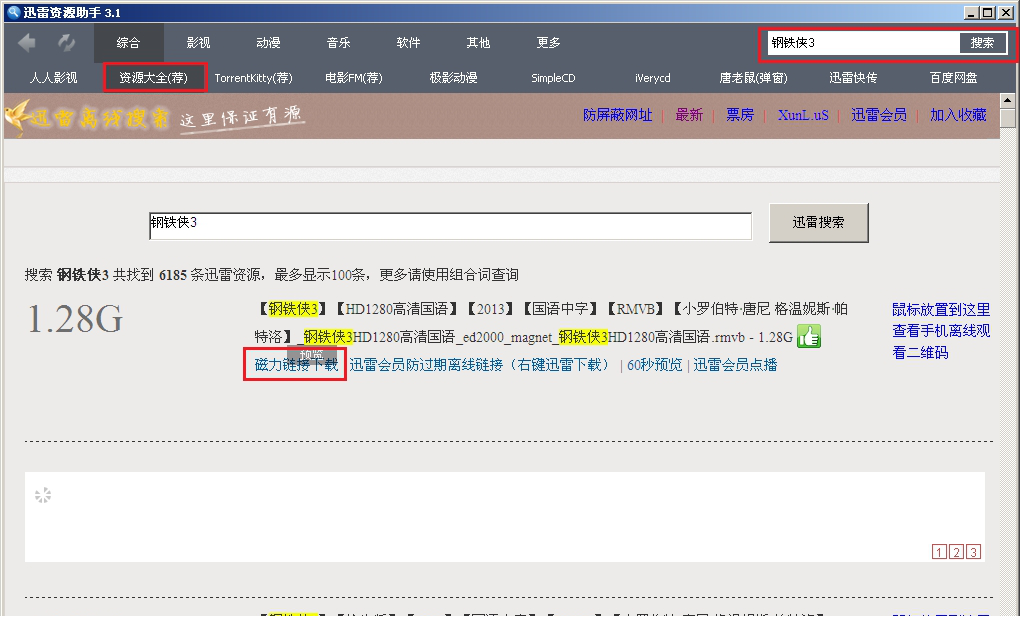Click the app icon in title bar
Image resolution: width=1020 pixels, height=640 pixels.
click(x=13, y=12)
